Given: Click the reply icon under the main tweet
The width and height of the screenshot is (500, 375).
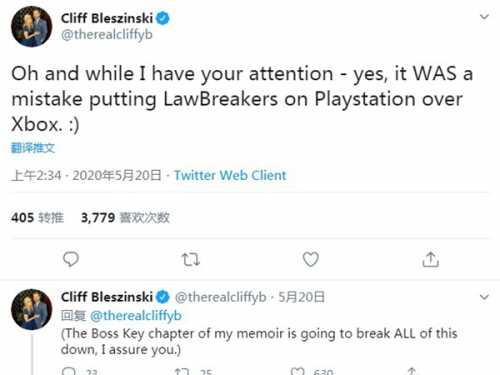Looking at the screenshot, I should (x=71, y=259).
